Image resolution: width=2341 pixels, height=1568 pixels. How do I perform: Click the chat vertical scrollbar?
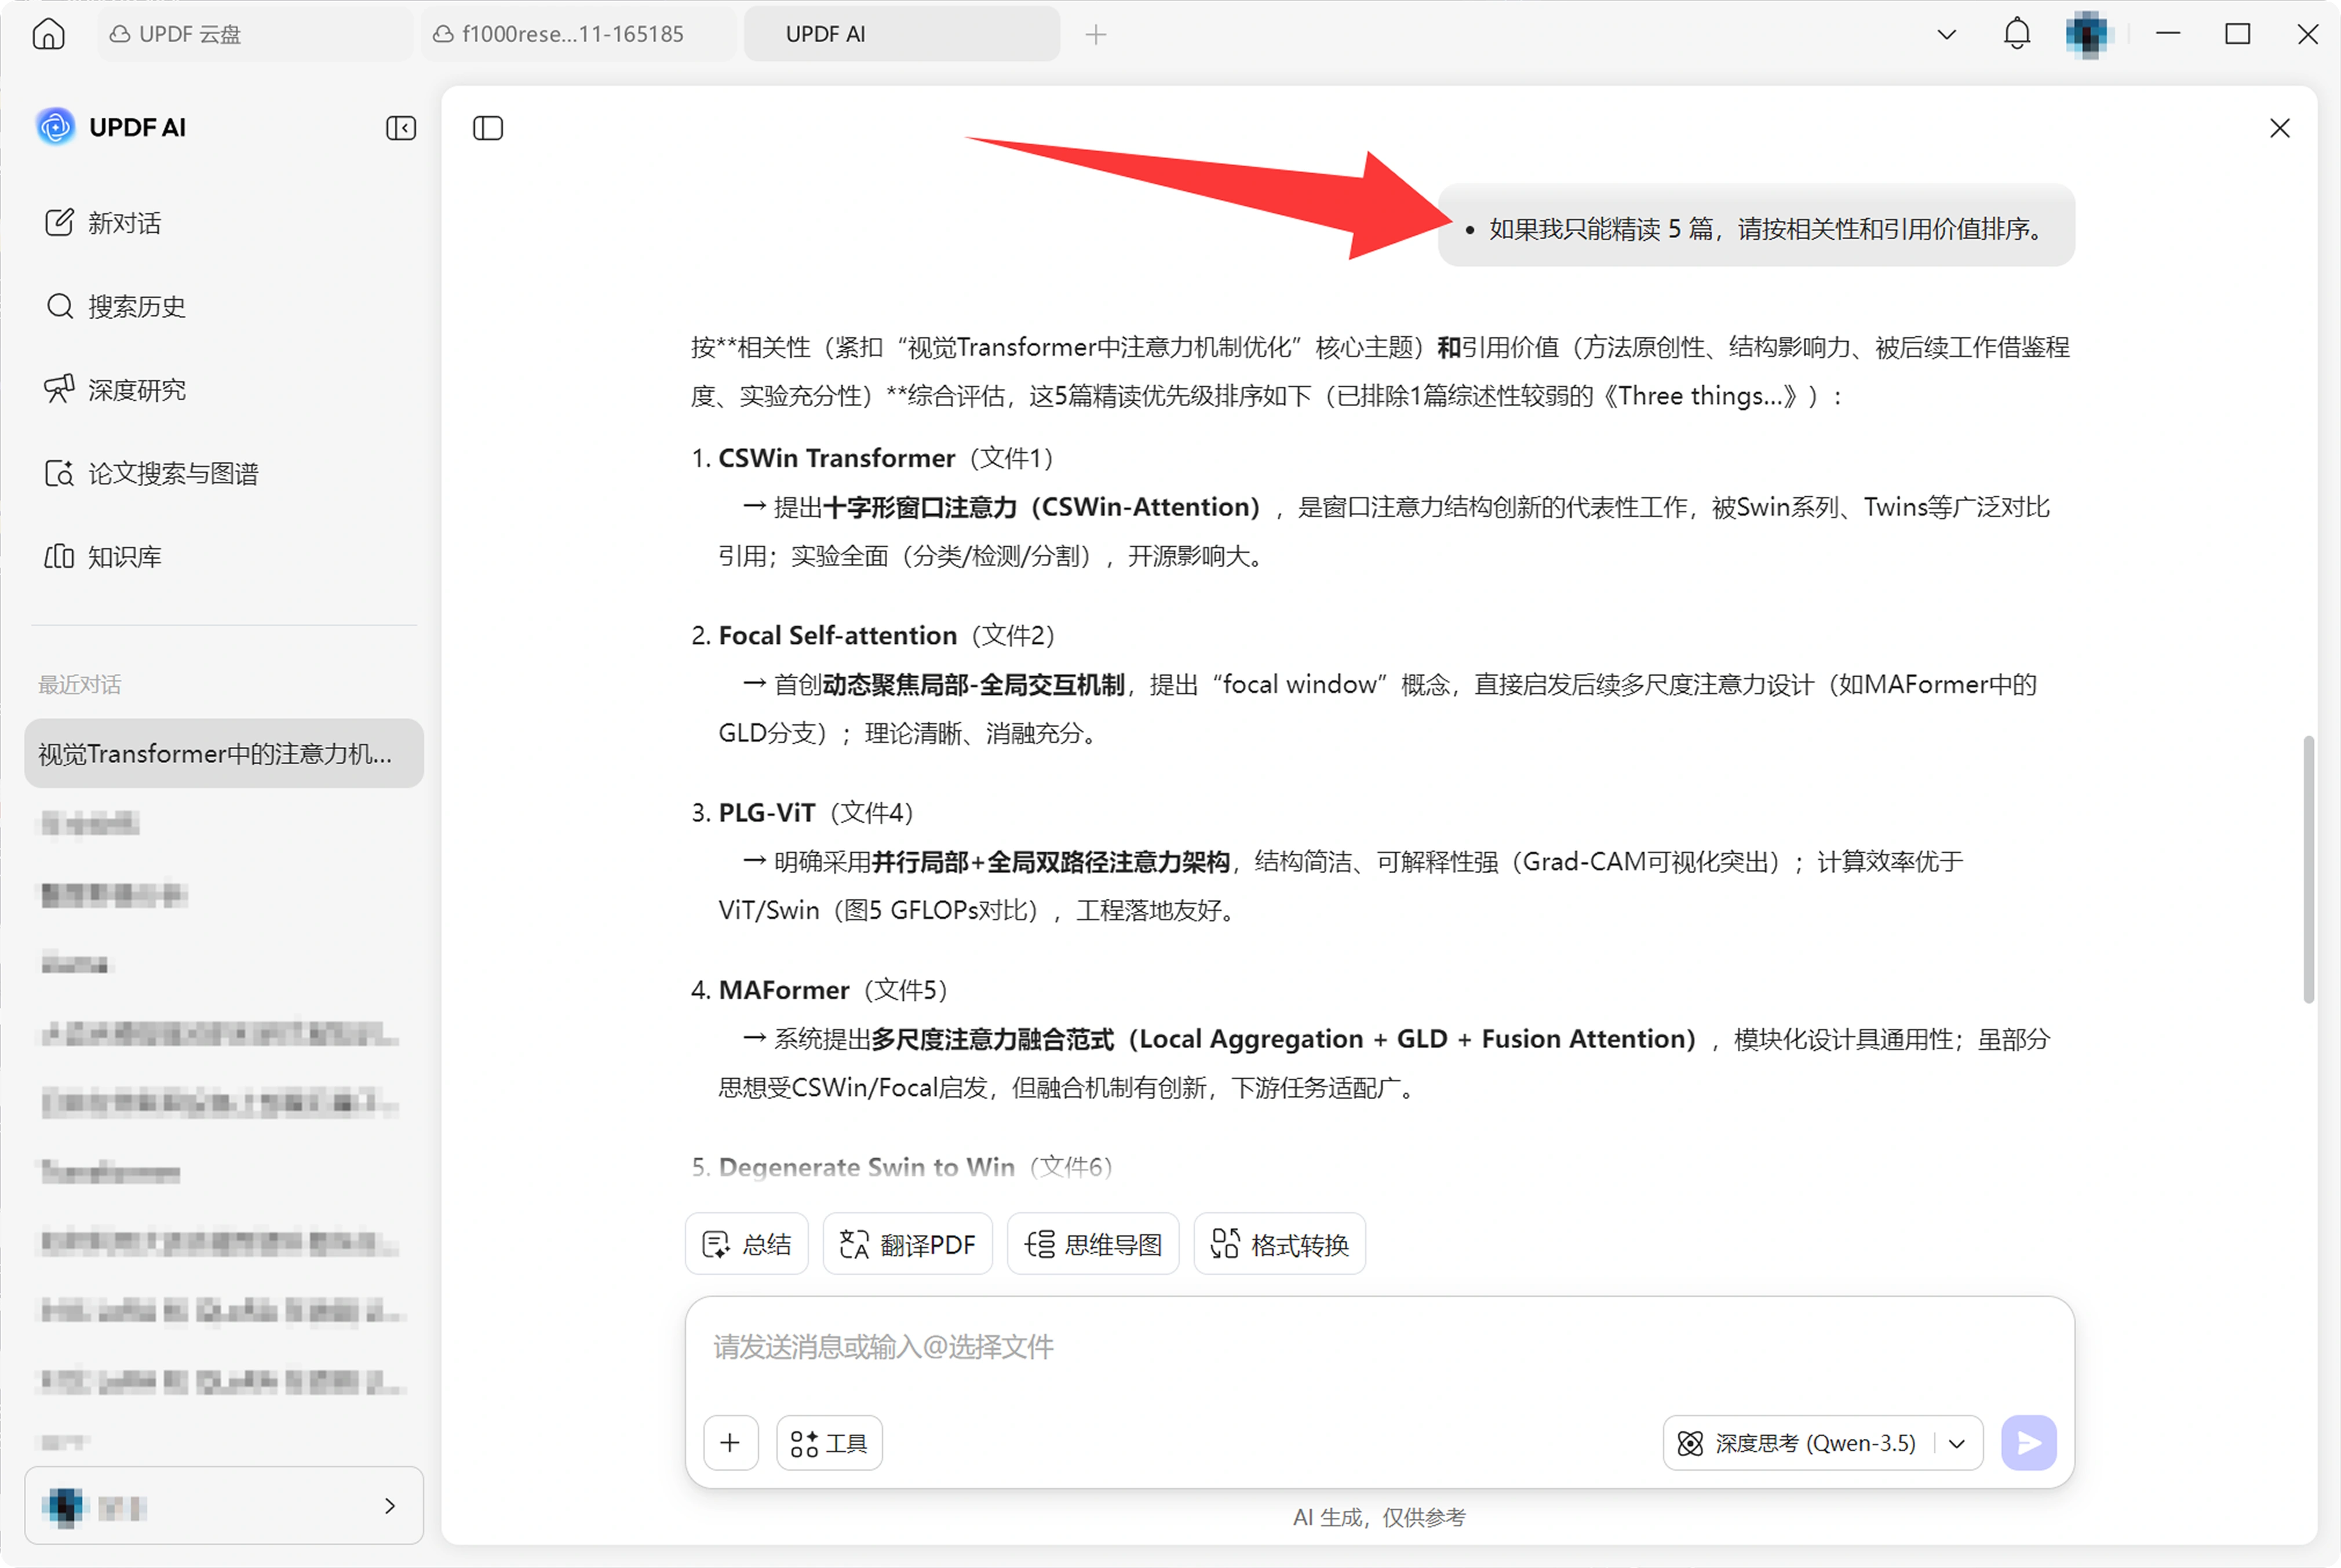(x=2309, y=869)
